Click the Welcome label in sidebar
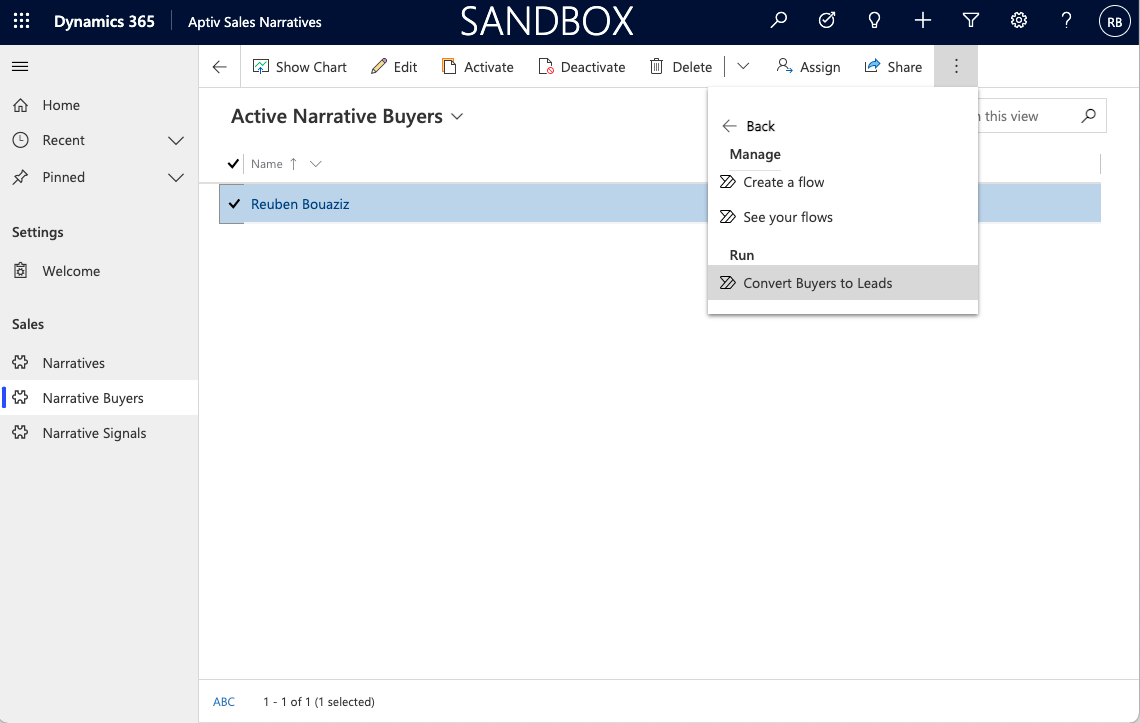Image resolution: width=1140 pixels, height=723 pixels. (x=71, y=271)
